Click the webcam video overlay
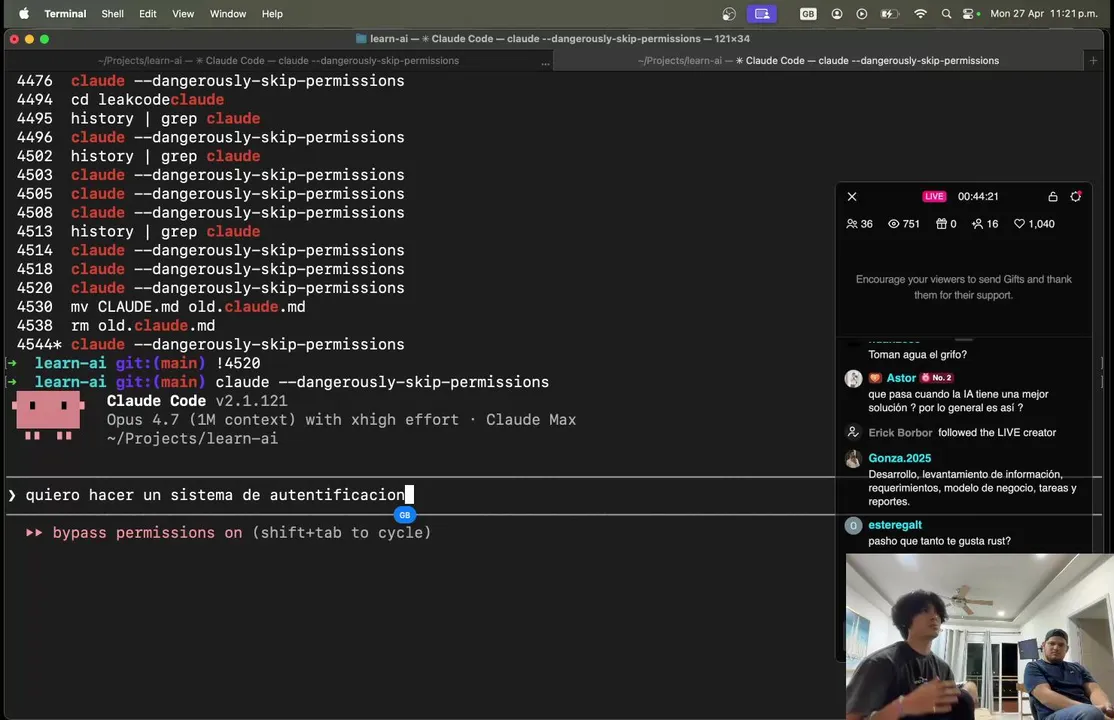1114x720 pixels. coord(980,637)
